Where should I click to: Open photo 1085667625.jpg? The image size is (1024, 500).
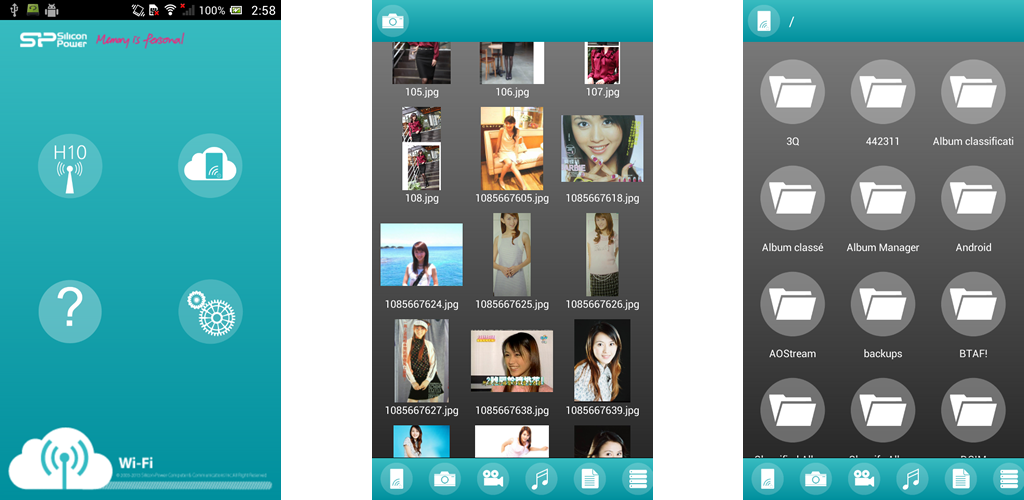(512, 255)
